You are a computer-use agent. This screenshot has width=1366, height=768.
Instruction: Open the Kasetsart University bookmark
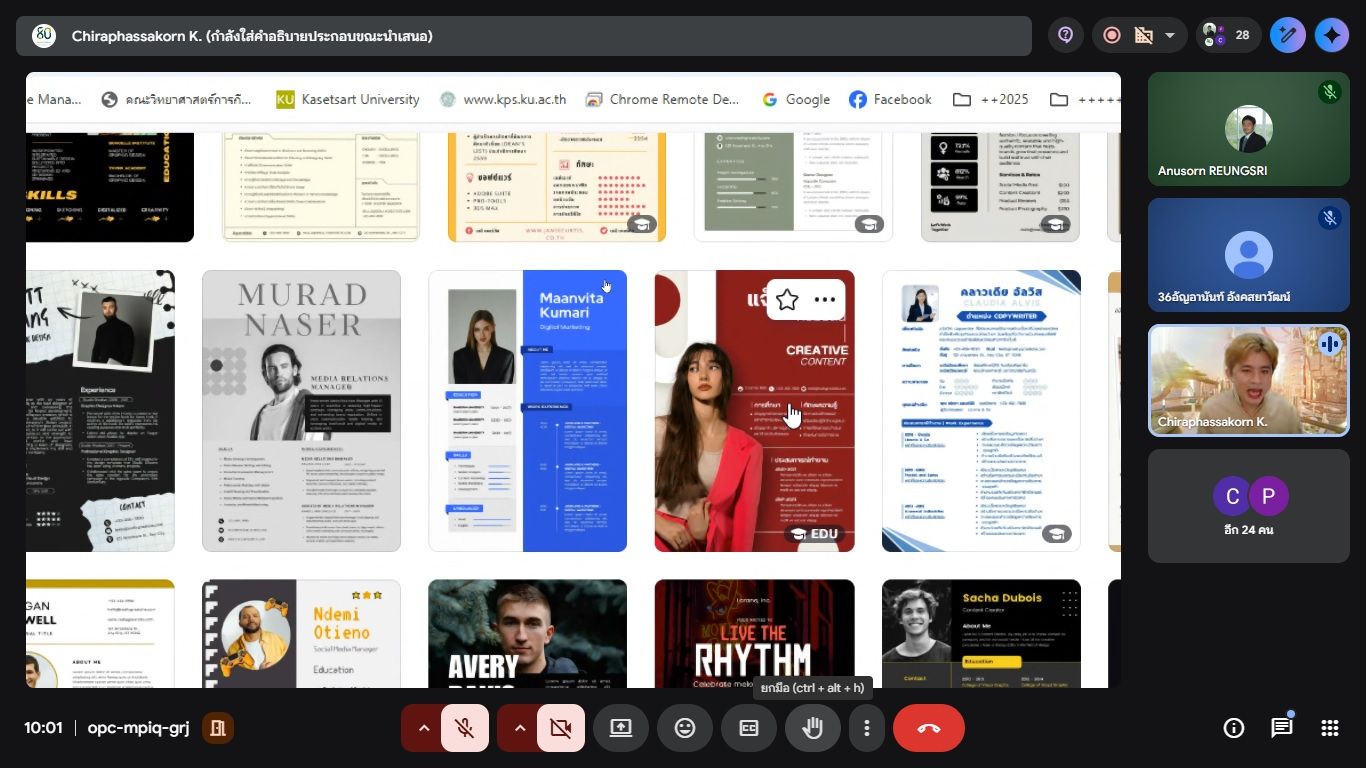coord(347,99)
